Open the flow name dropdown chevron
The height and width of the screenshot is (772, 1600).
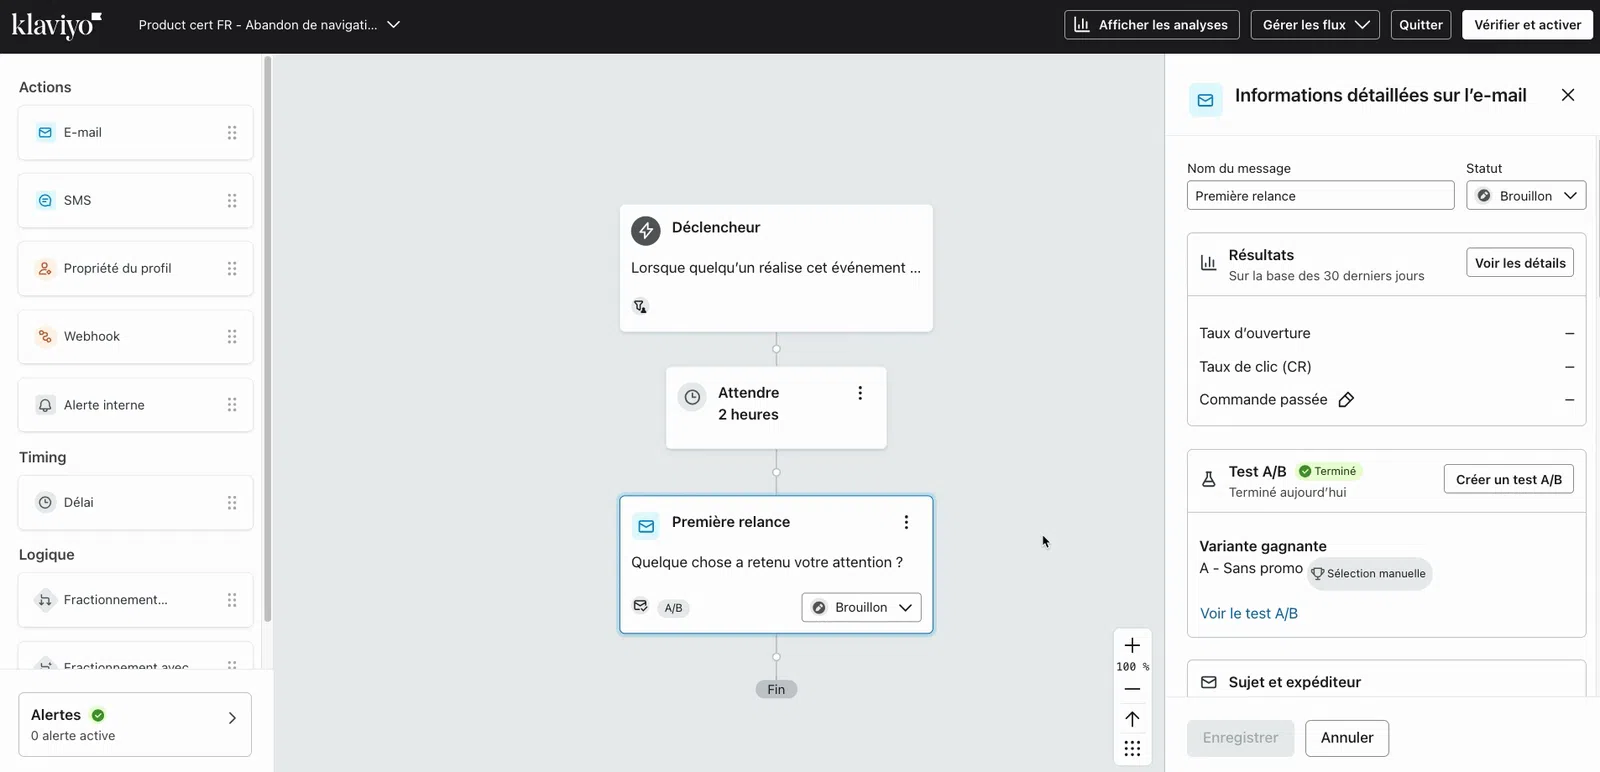(393, 25)
